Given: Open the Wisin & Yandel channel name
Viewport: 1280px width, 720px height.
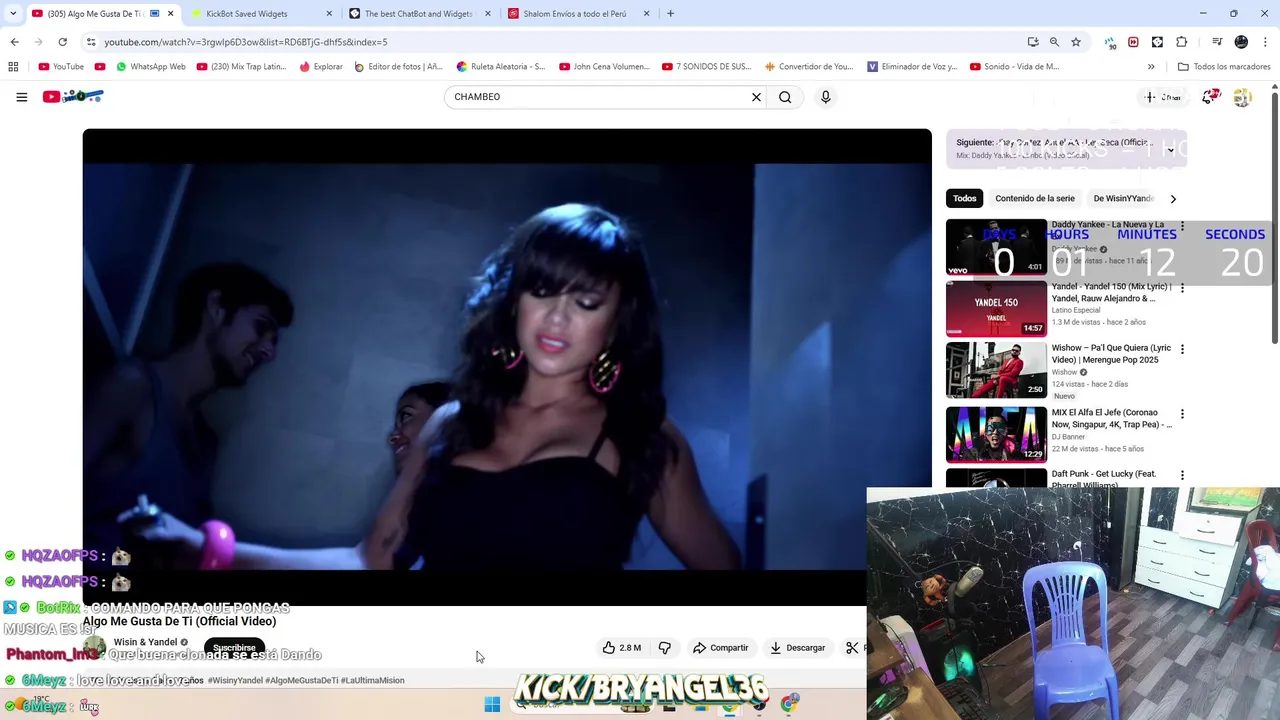Looking at the screenshot, I should coord(145,642).
